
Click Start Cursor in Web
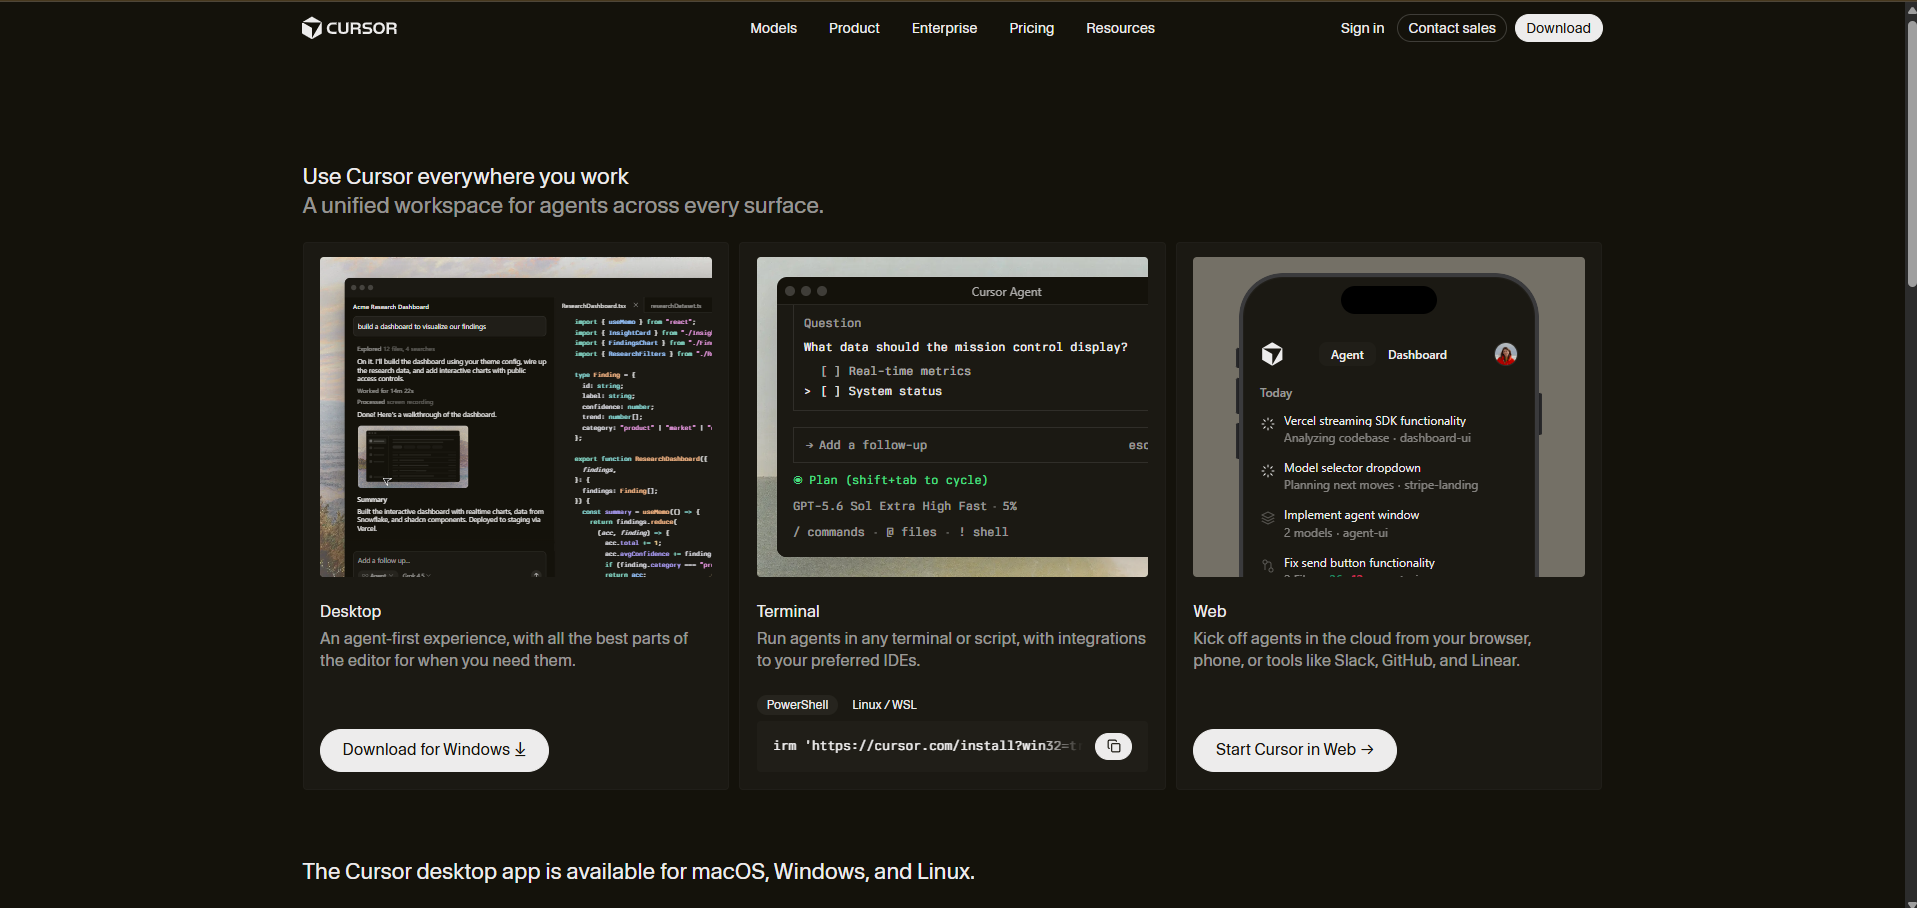point(1294,750)
